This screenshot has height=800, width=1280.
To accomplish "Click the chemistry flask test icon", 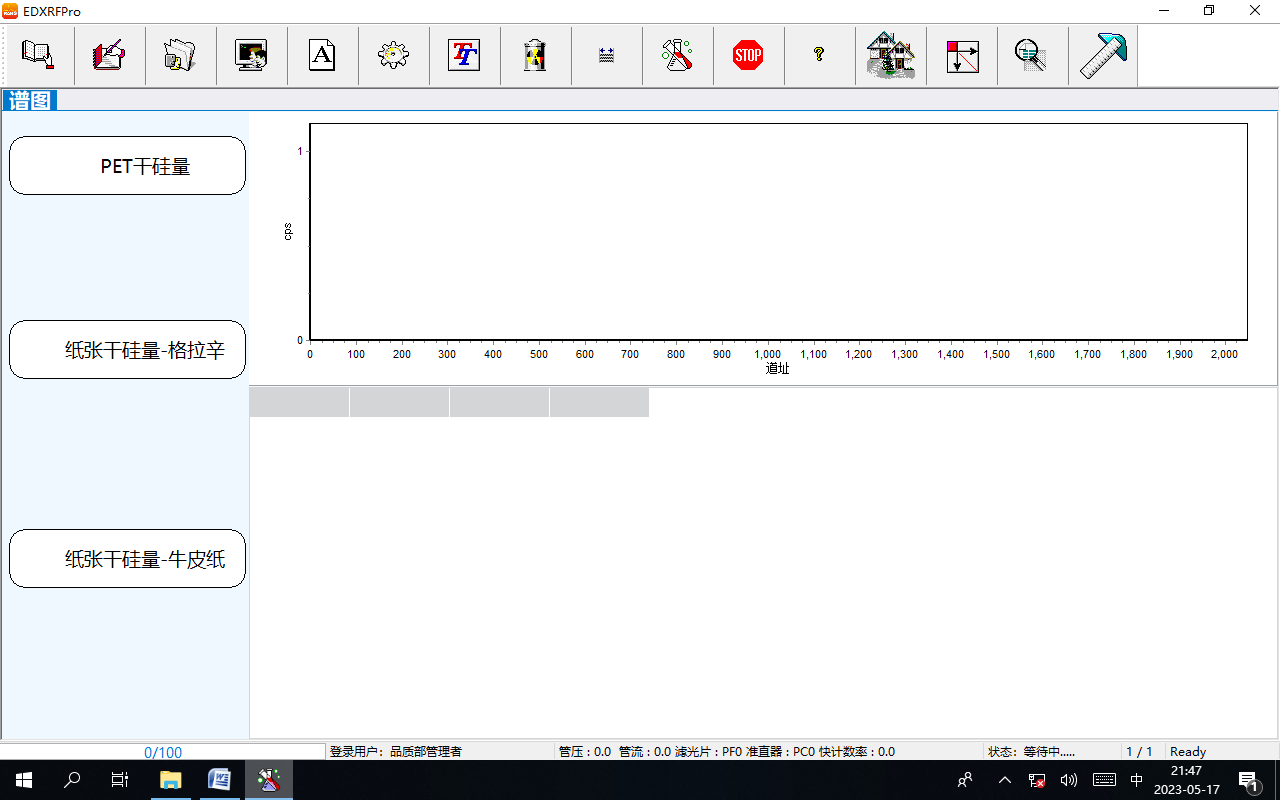I will [x=677, y=55].
